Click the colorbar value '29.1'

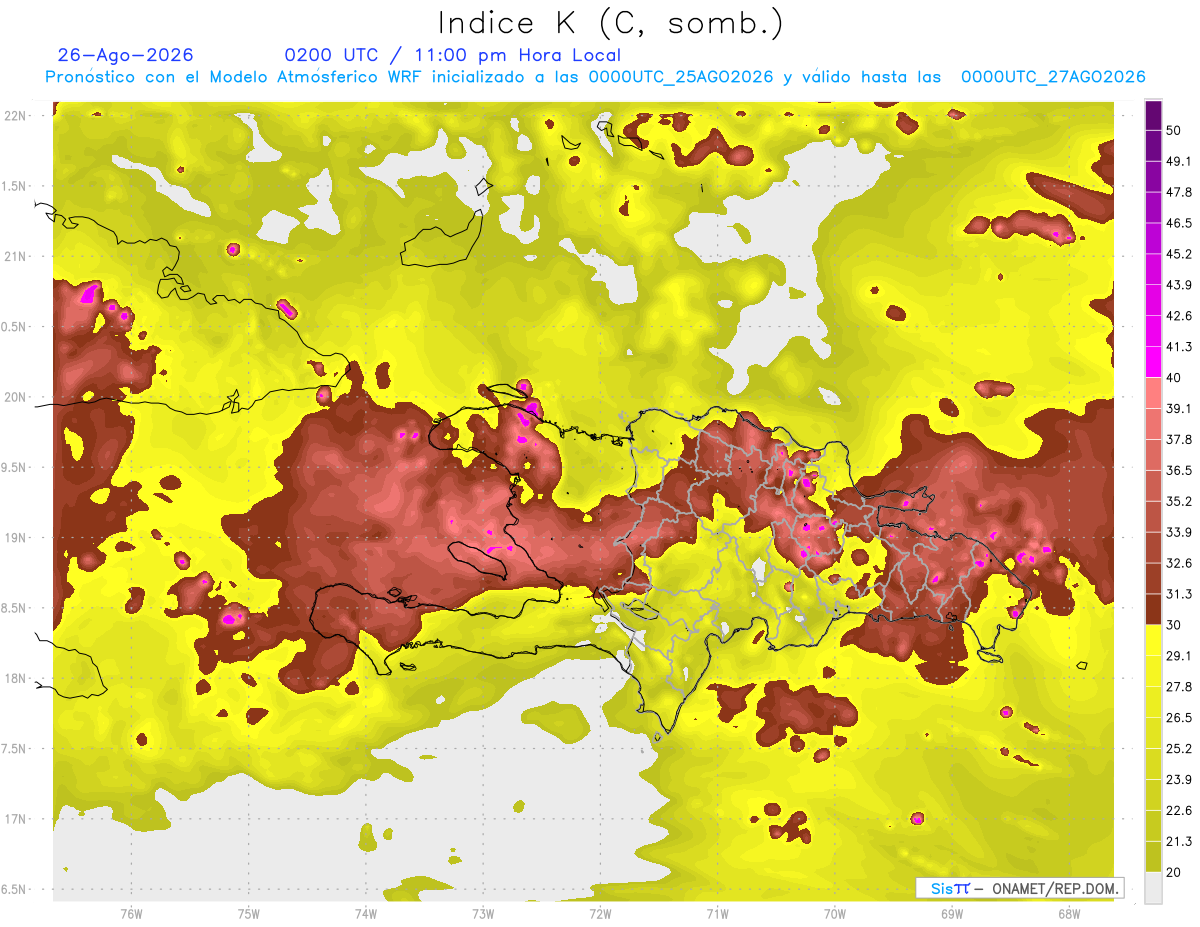pyautogui.click(x=1179, y=655)
